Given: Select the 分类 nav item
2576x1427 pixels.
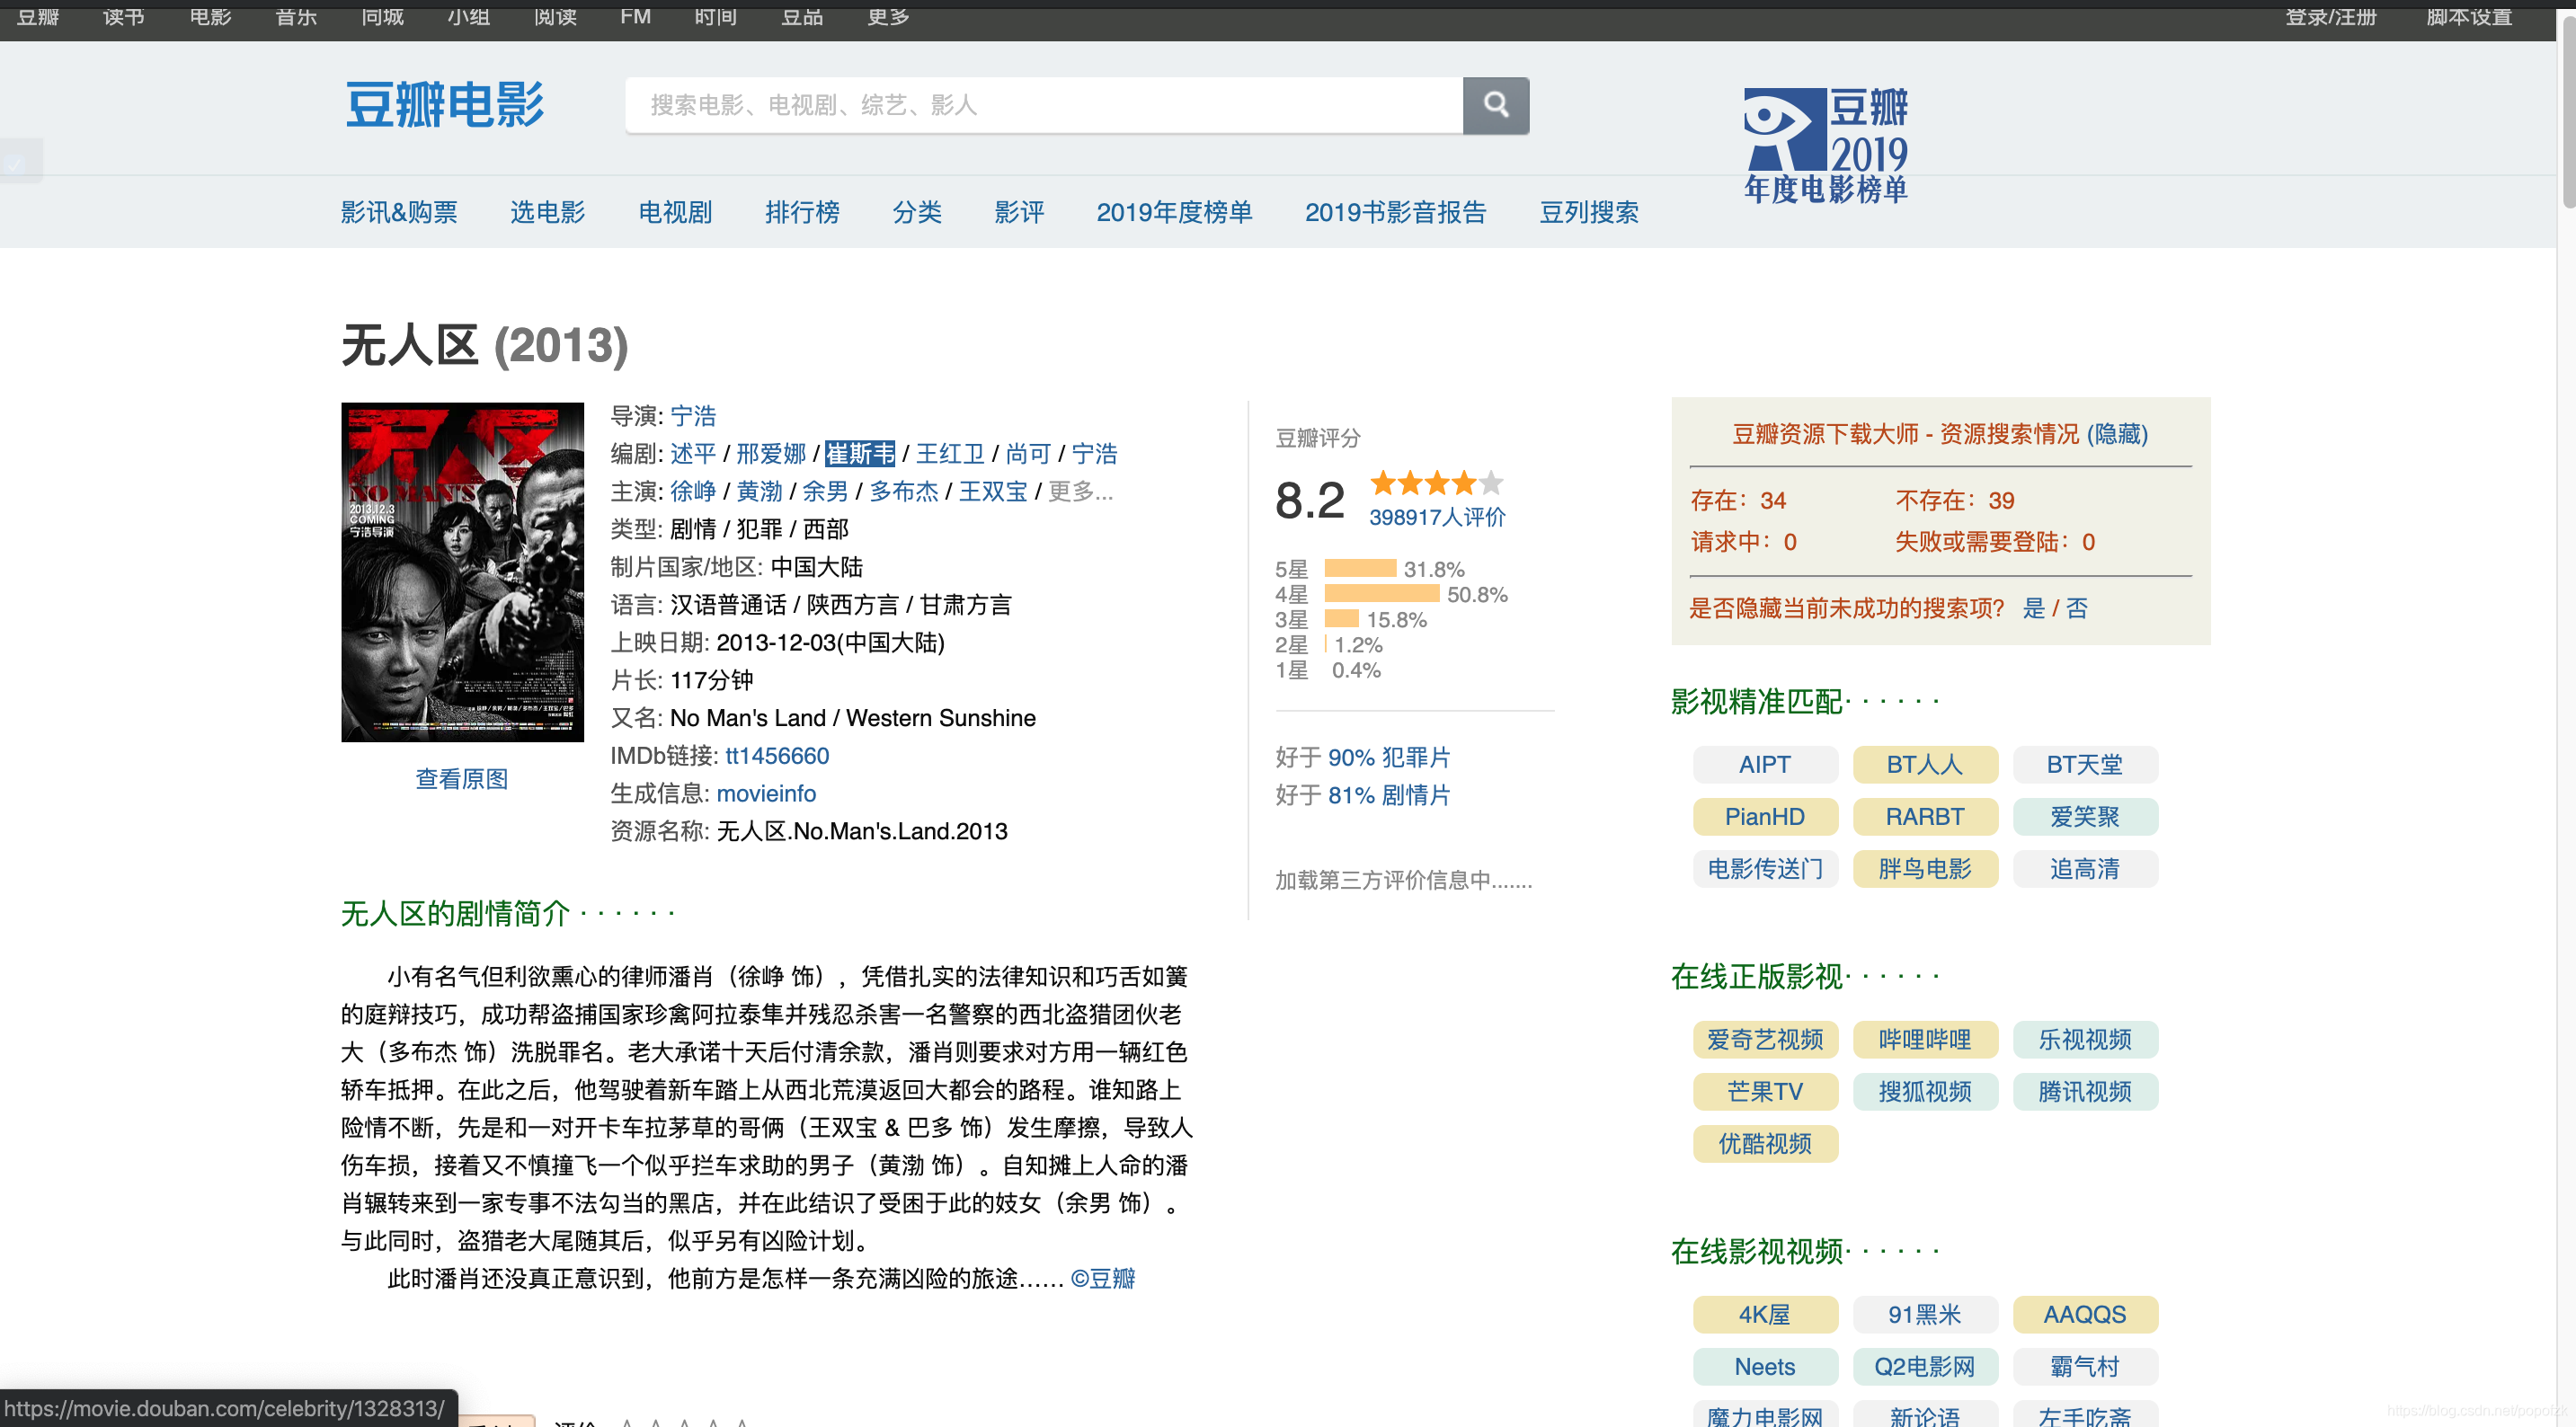Looking at the screenshot, I should [x=917, y=212].
